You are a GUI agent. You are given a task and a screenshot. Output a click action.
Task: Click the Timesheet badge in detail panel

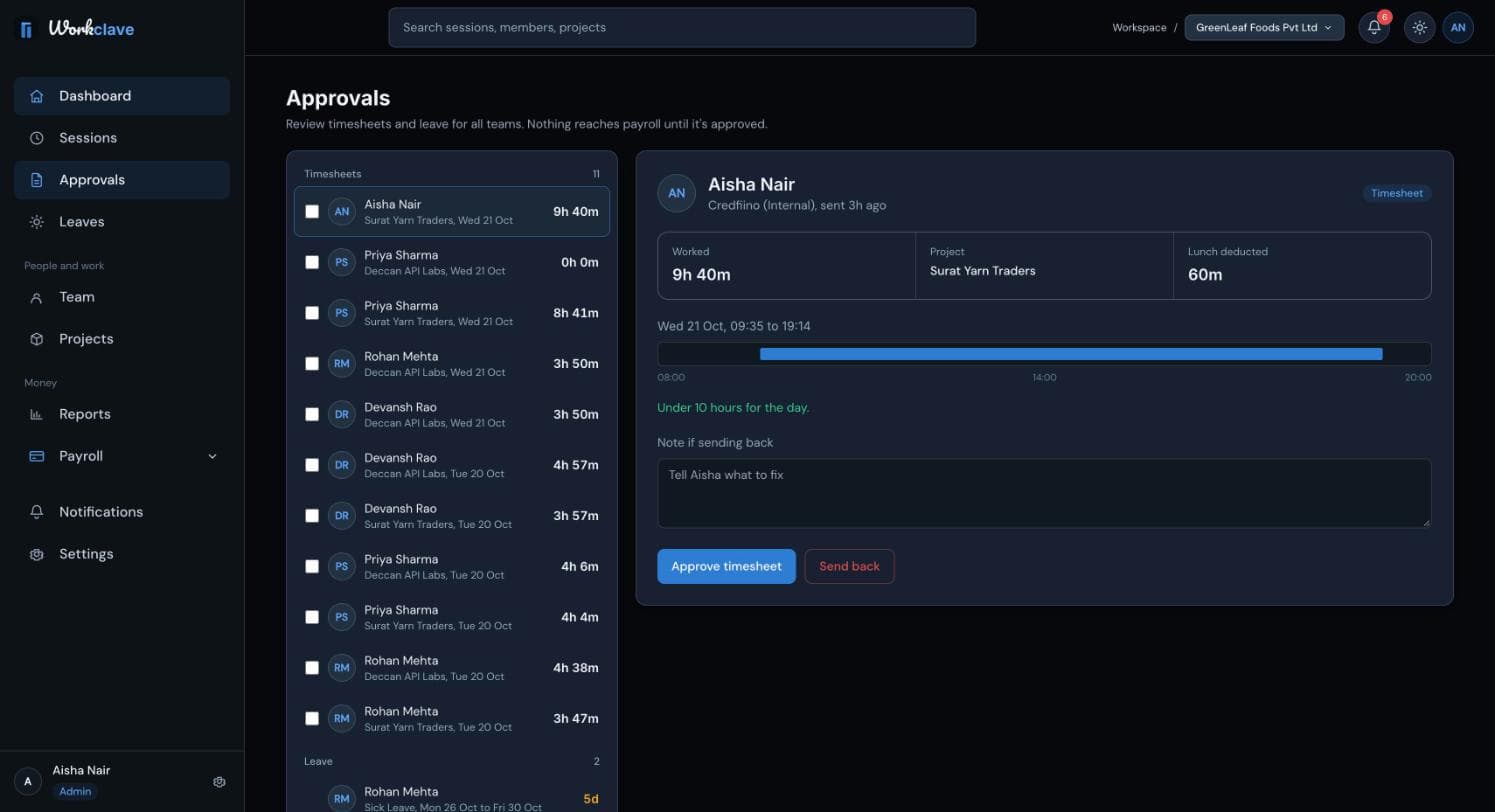[x=1397, y=193]
